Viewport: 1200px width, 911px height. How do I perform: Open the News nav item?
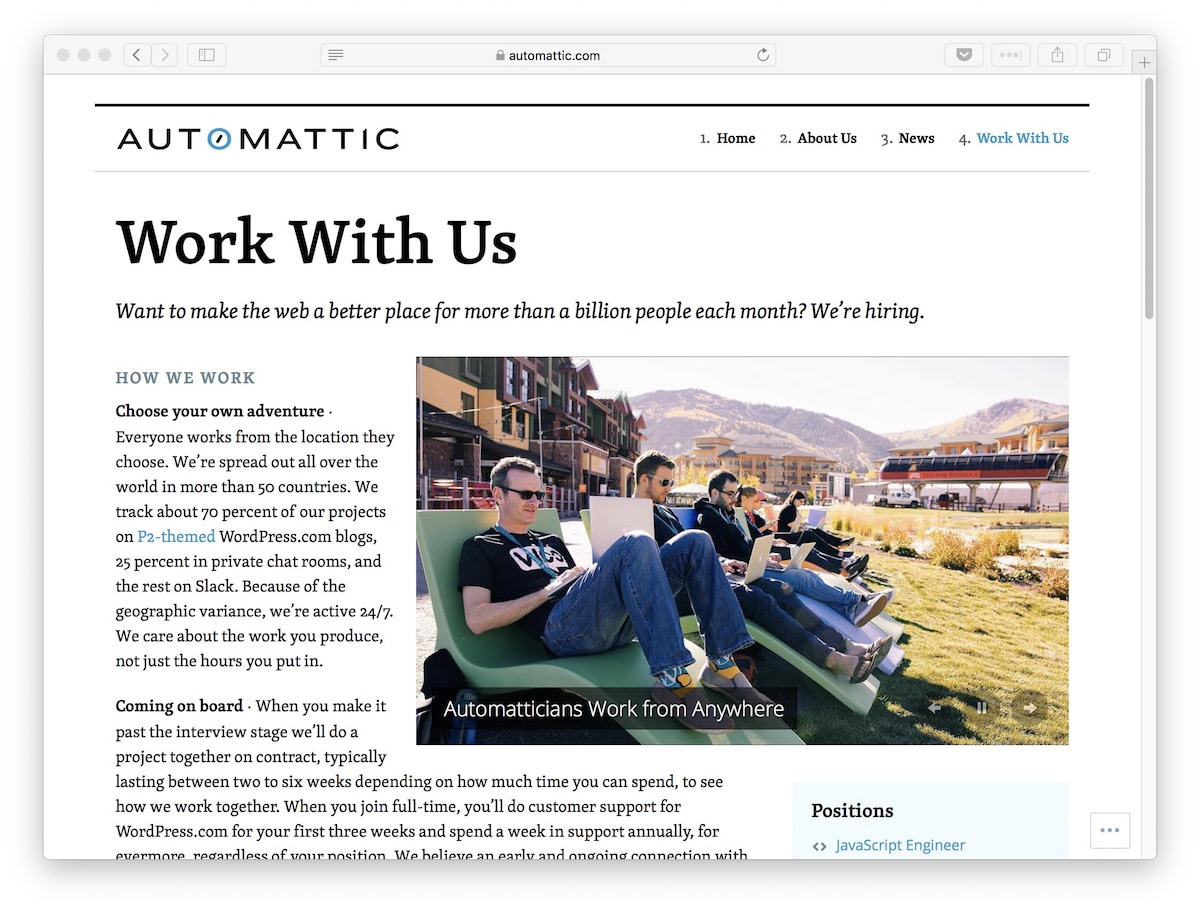[916, 138]
